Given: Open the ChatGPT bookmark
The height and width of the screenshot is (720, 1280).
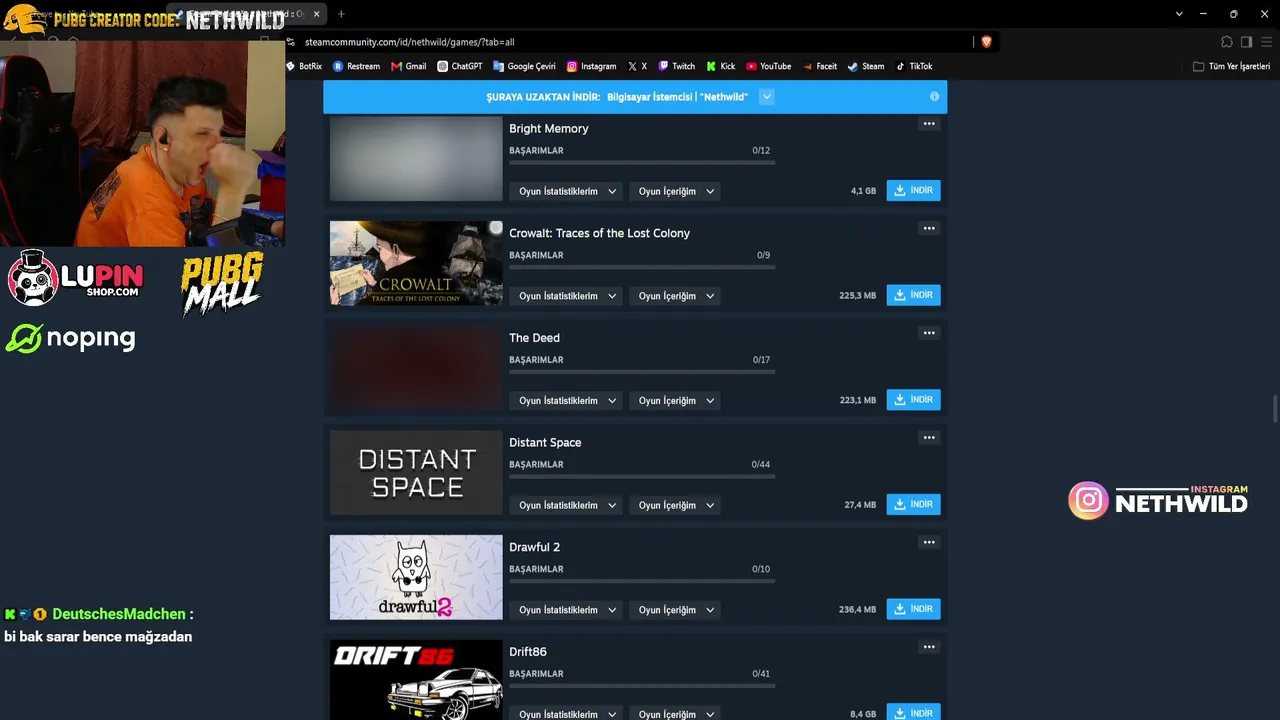Looking at the screenshot, I should pyautogui.click(x=460, y=66).
